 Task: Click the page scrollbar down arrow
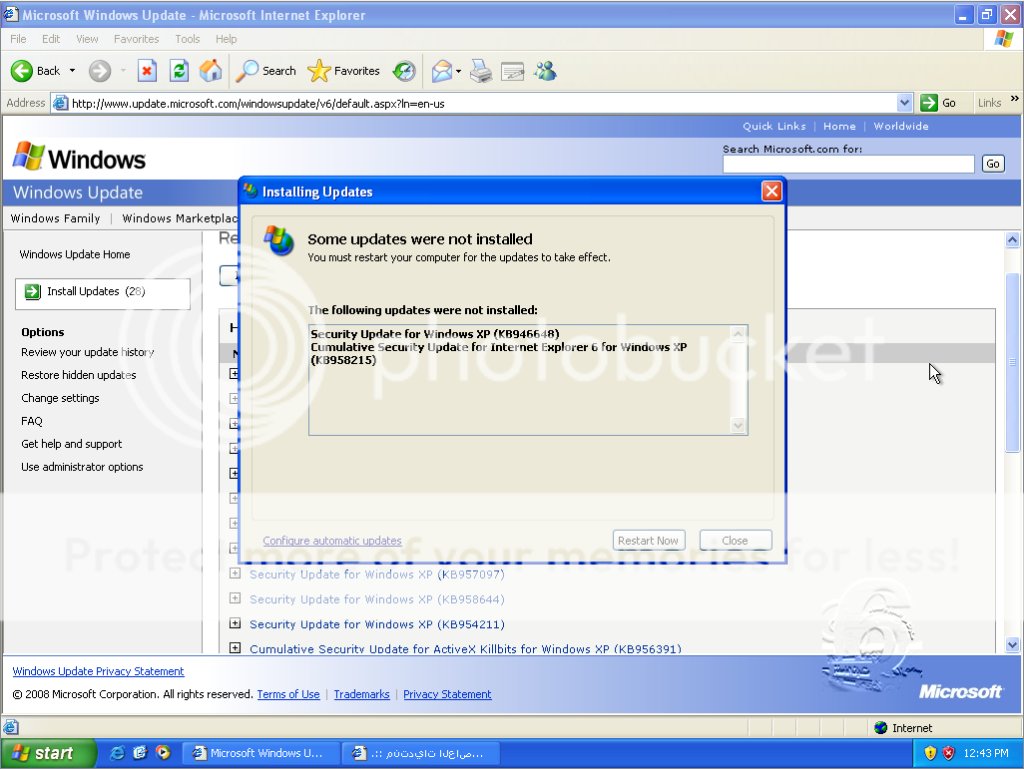click(x=1012, y=645)
